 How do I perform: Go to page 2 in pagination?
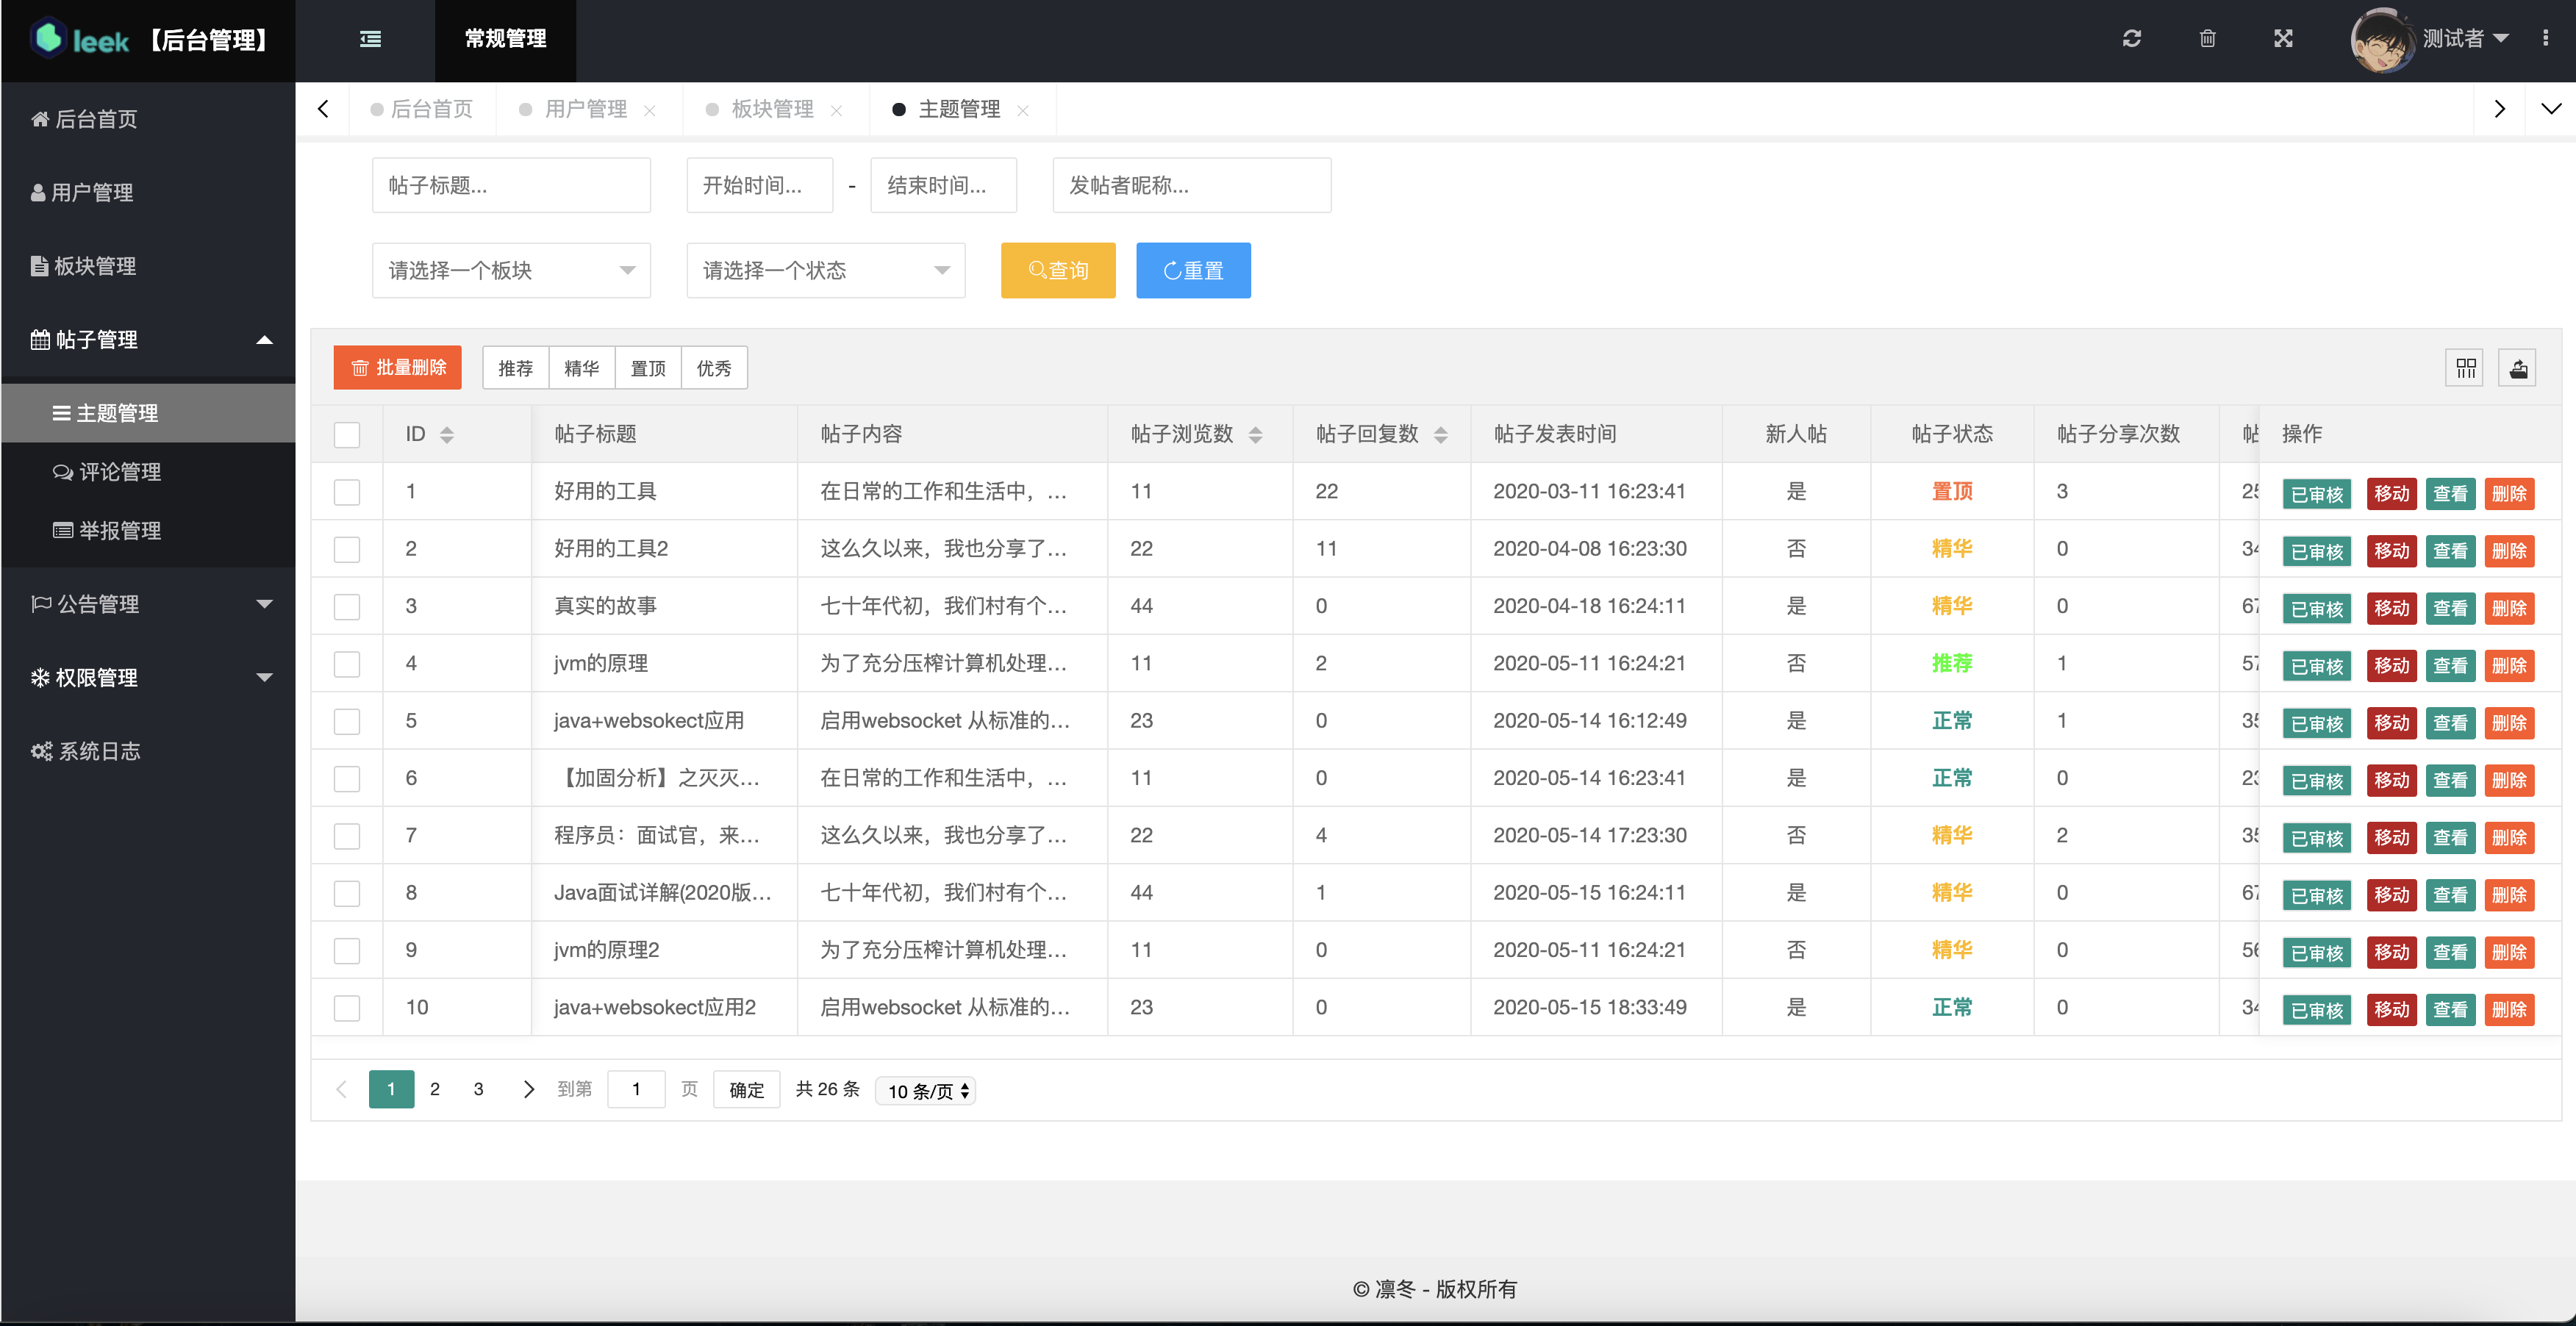435,1089
